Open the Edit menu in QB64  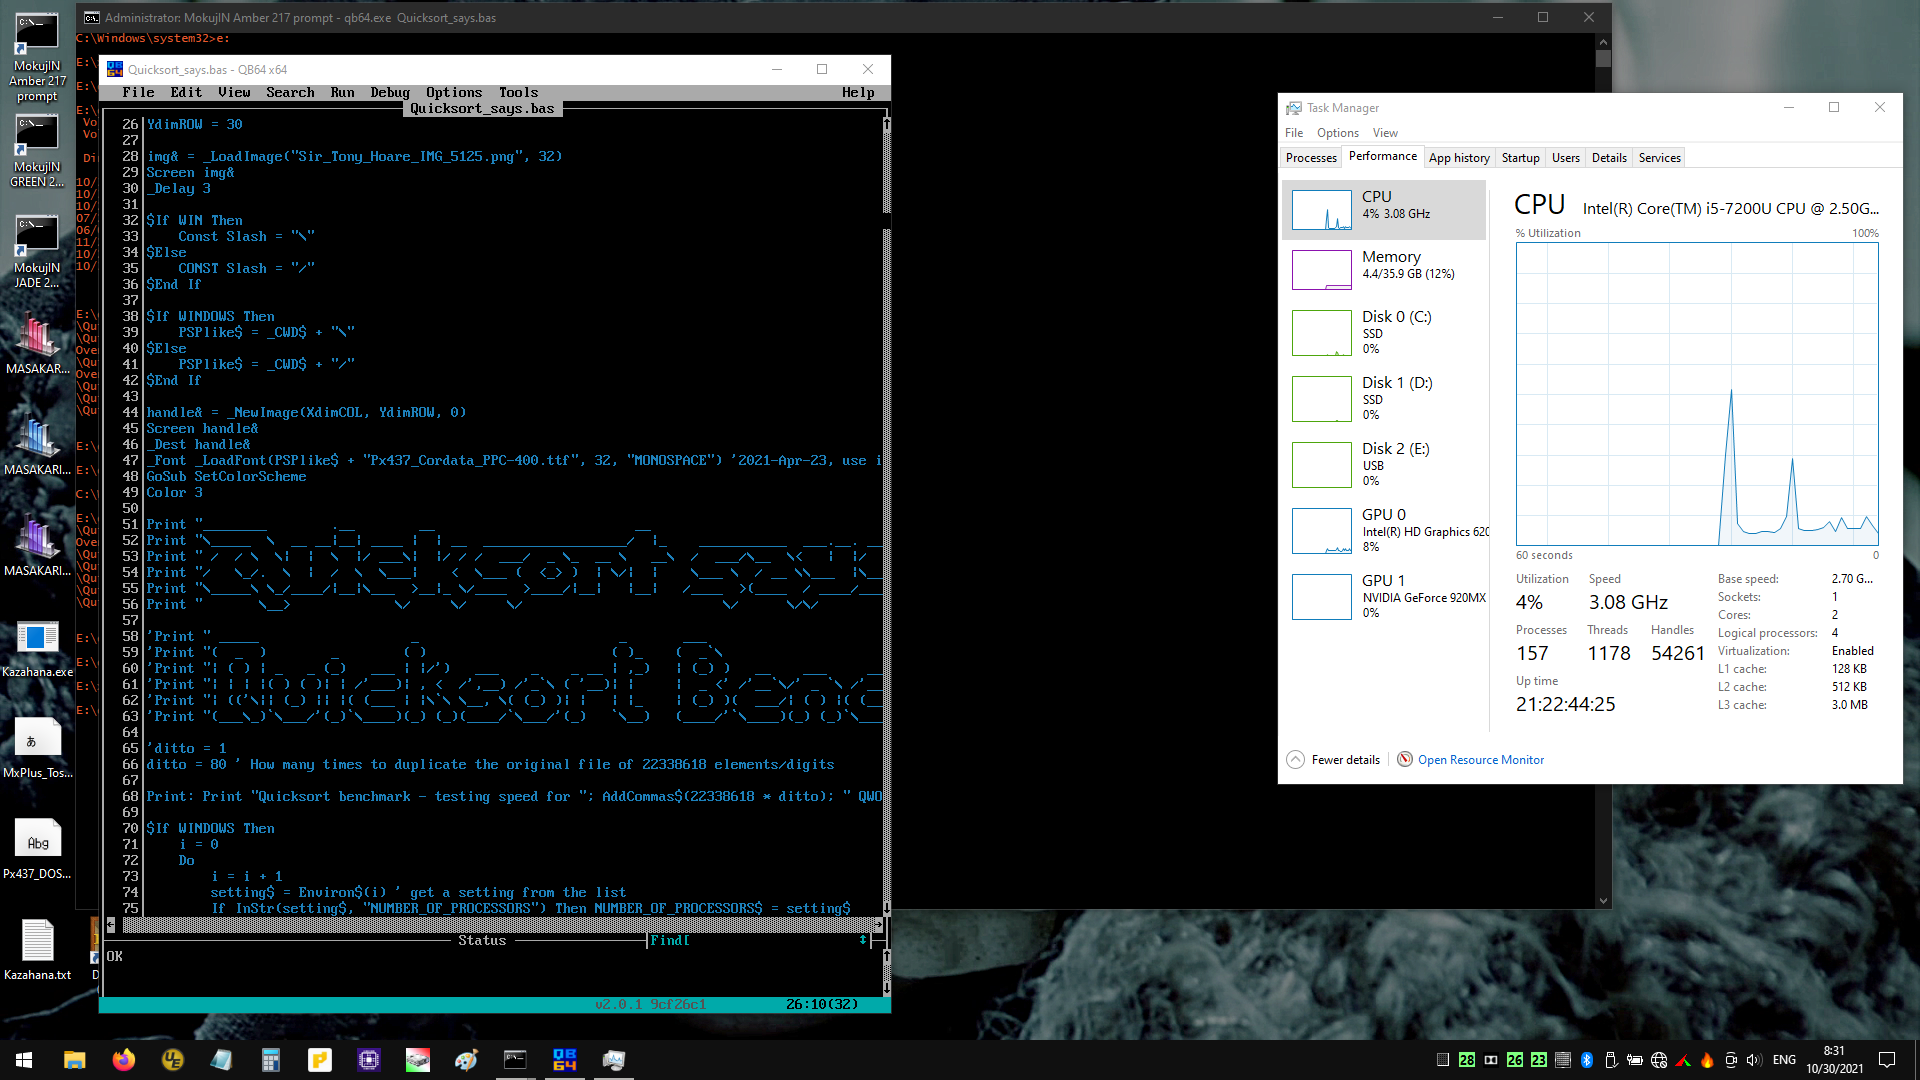click(x=186, y=92)
